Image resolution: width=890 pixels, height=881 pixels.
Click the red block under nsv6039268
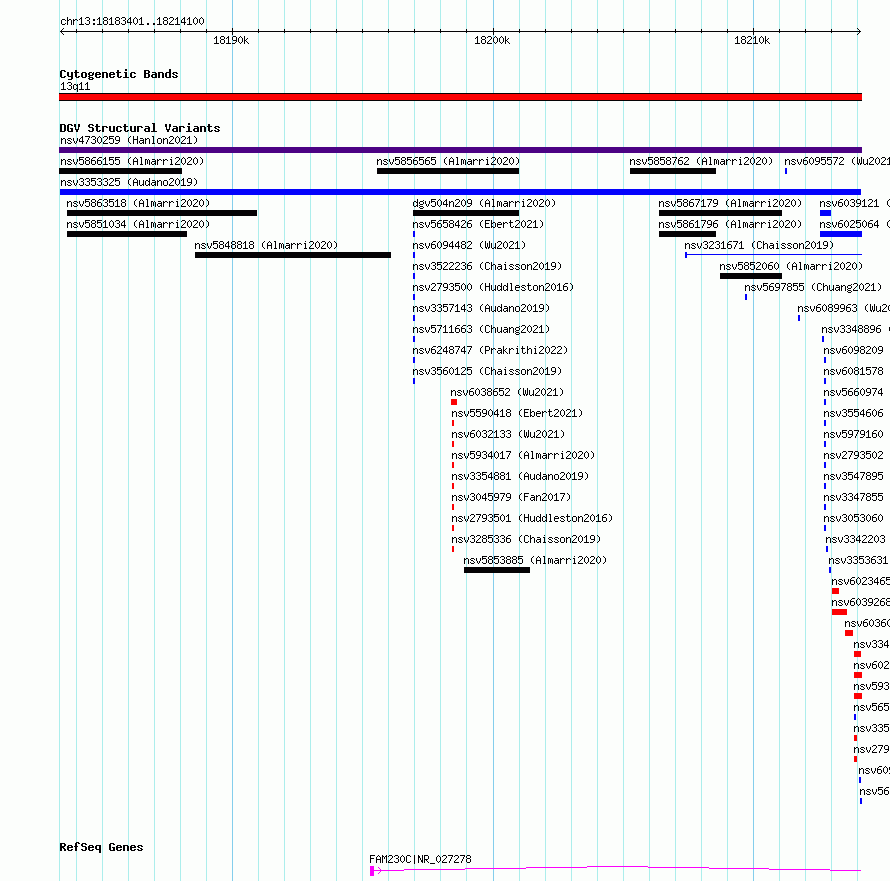click(x=839, y=612)
